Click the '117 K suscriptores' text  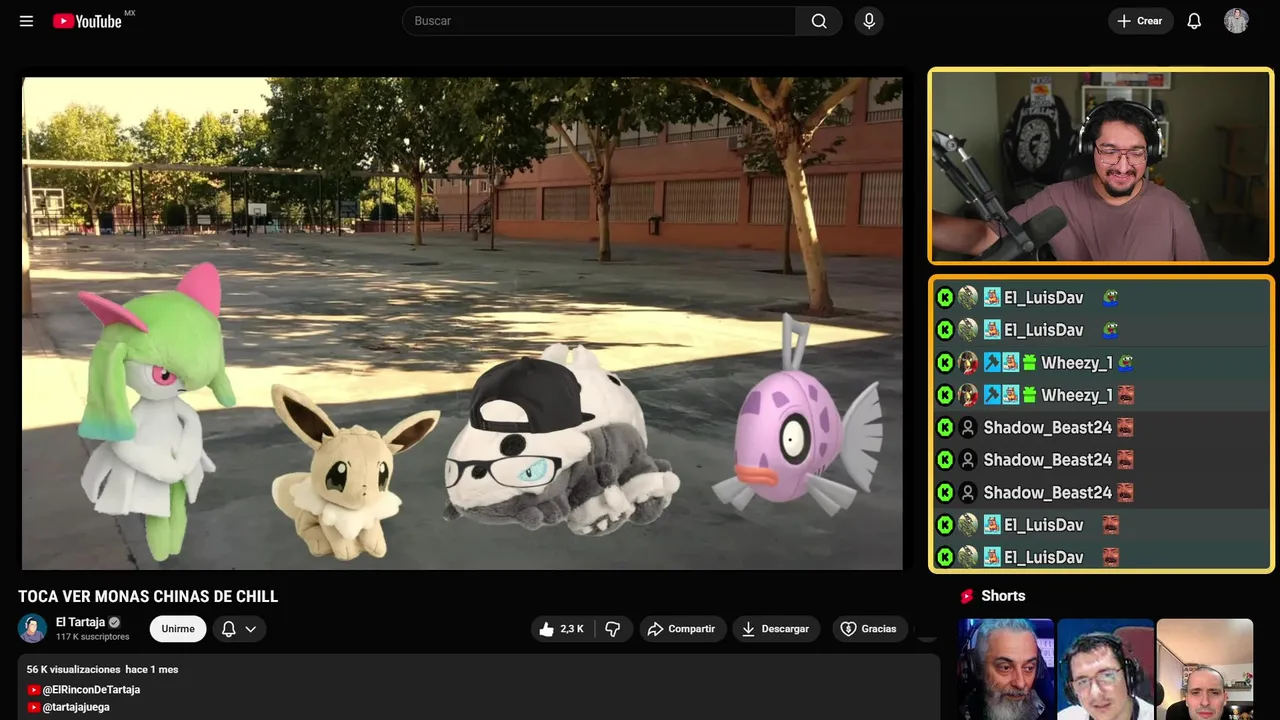(93, 637)
